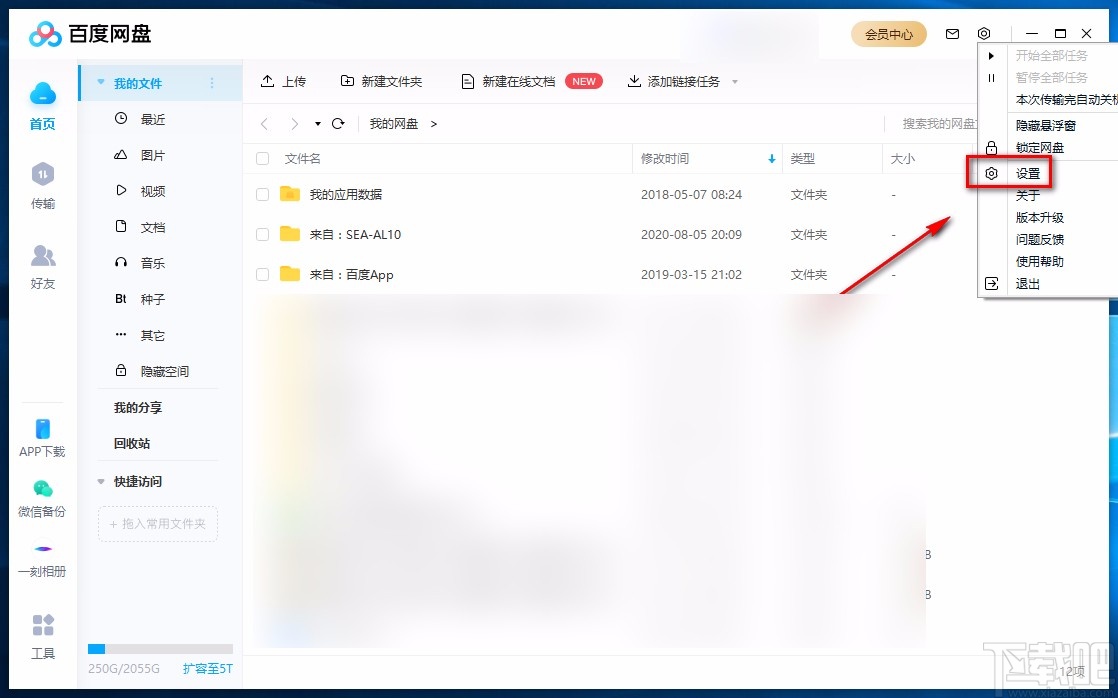Open the 音乐 music category
This screenshot has height=698, width=1118.
coord(151,263)
